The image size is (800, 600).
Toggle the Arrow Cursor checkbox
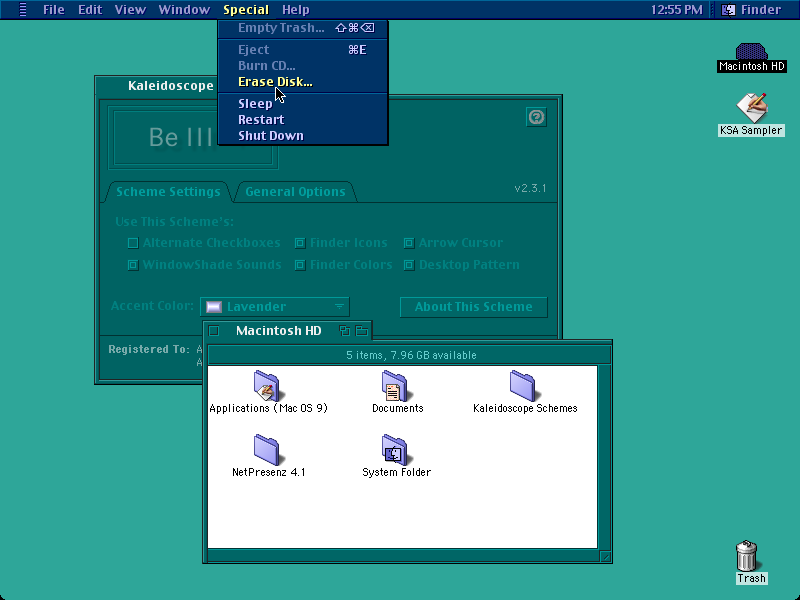point(409,243)
